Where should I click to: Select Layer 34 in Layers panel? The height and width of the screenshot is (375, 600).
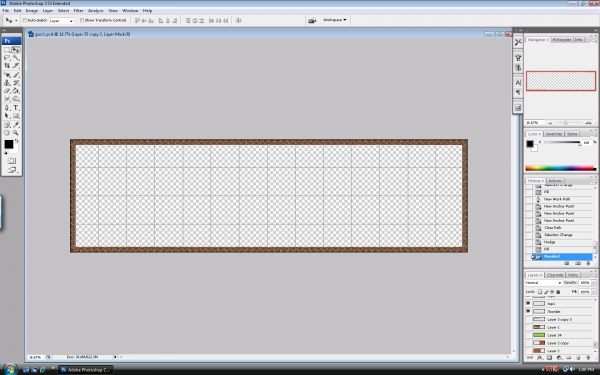(561, 335)
